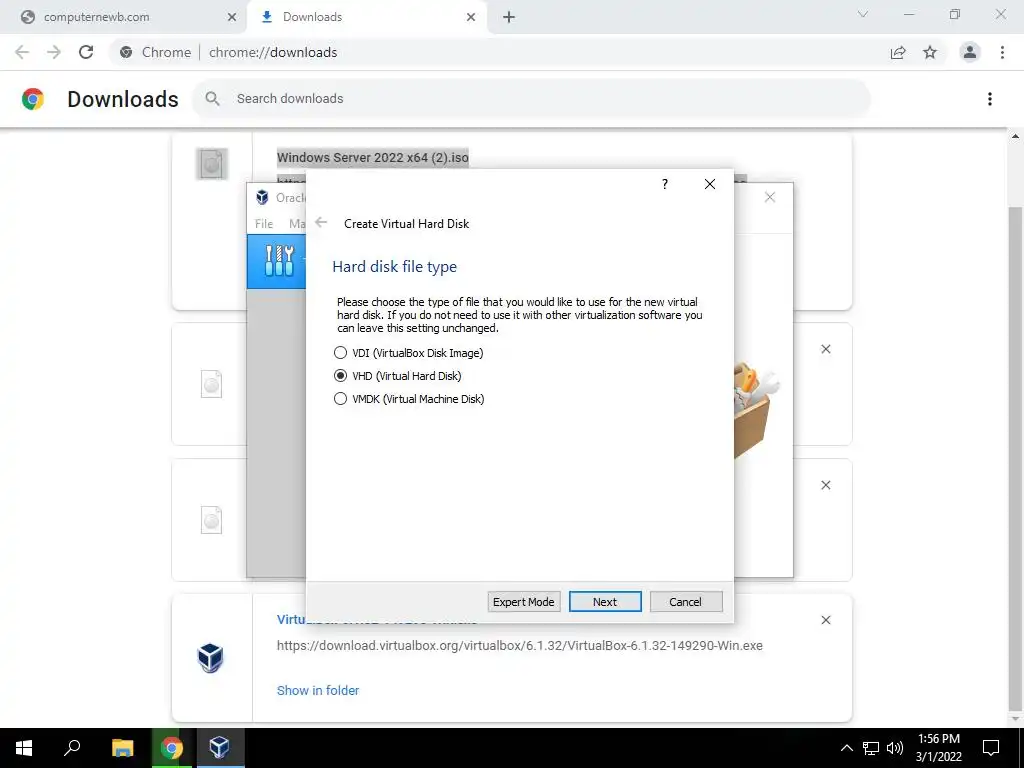Open Chrome's tab search chevron
1024x768 pixels.
point(863,14)
